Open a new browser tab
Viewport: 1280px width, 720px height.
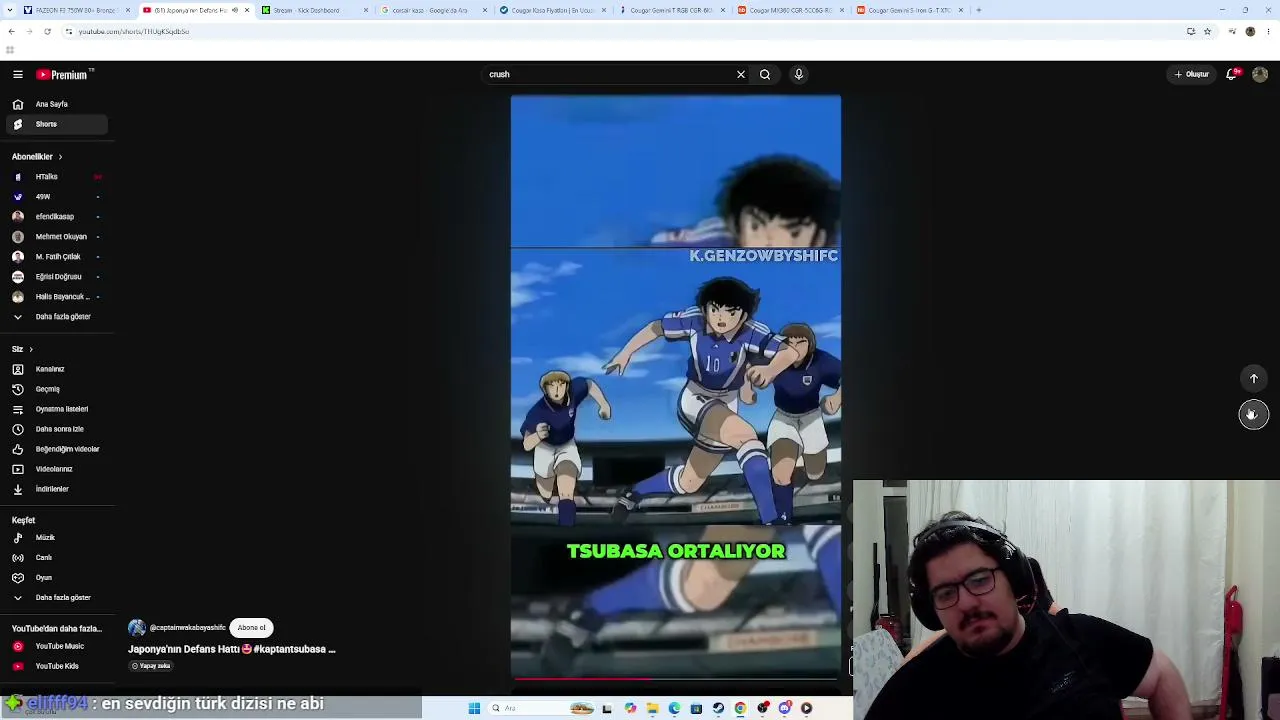pyautogui.click(x=979, y=10)
